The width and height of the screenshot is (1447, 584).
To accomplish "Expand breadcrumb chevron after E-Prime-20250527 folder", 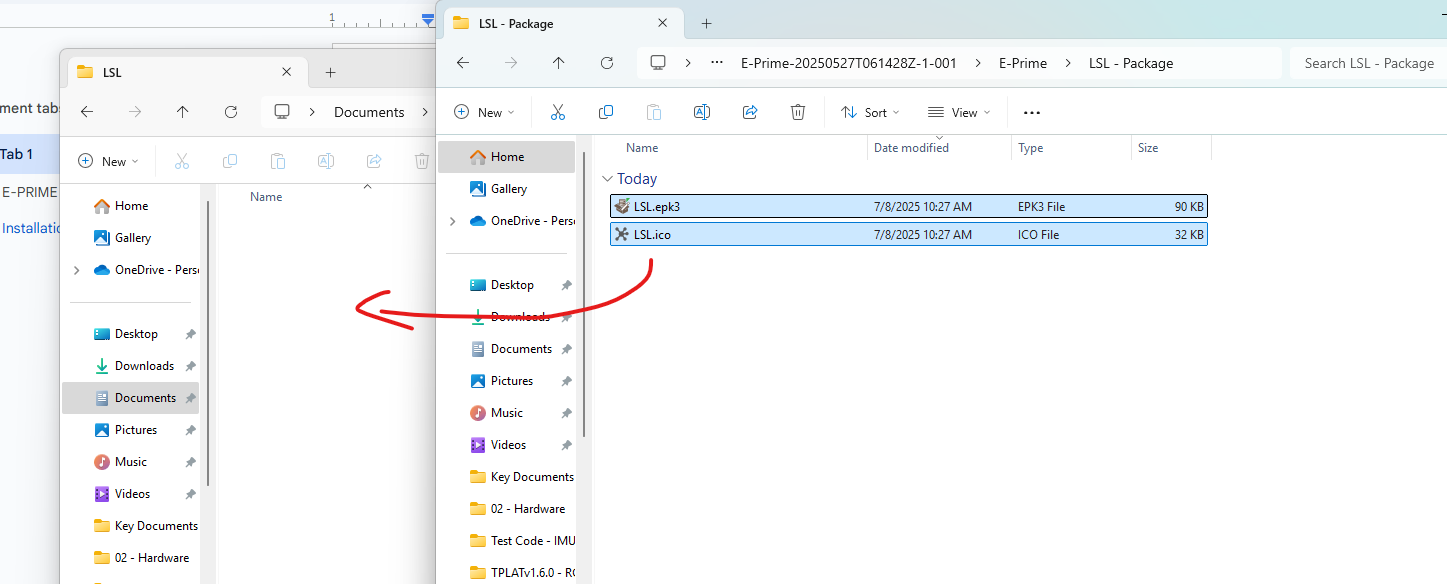I will point(977,63).
